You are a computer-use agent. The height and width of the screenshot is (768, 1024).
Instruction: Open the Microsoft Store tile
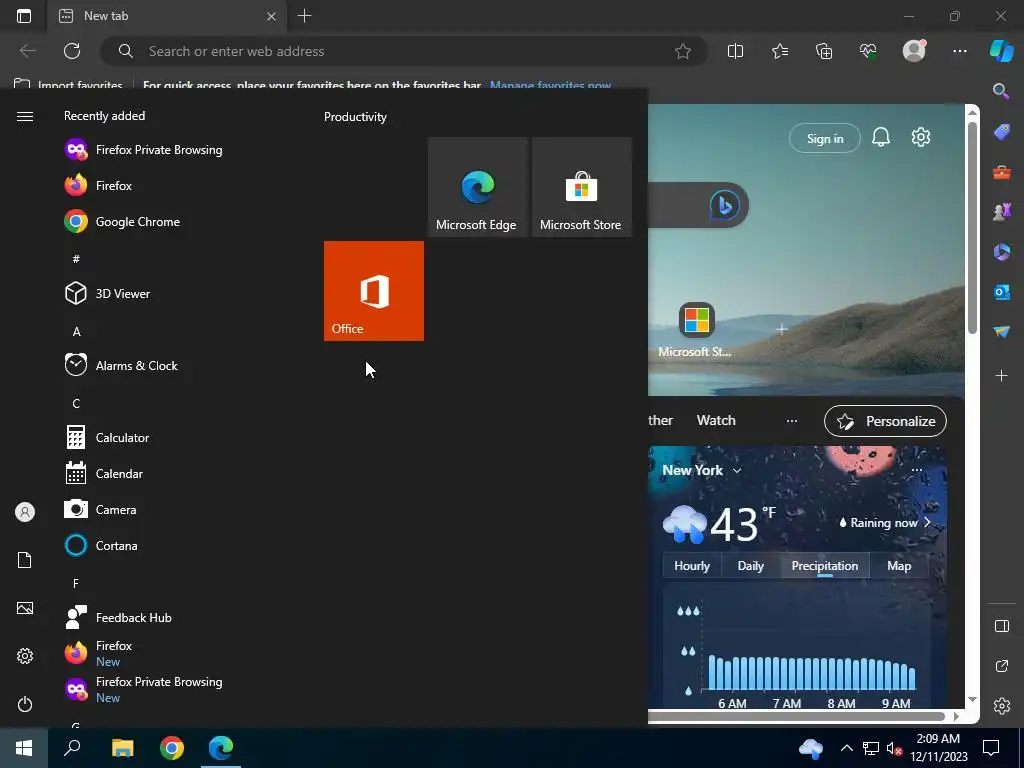click(x=582, y=187)
